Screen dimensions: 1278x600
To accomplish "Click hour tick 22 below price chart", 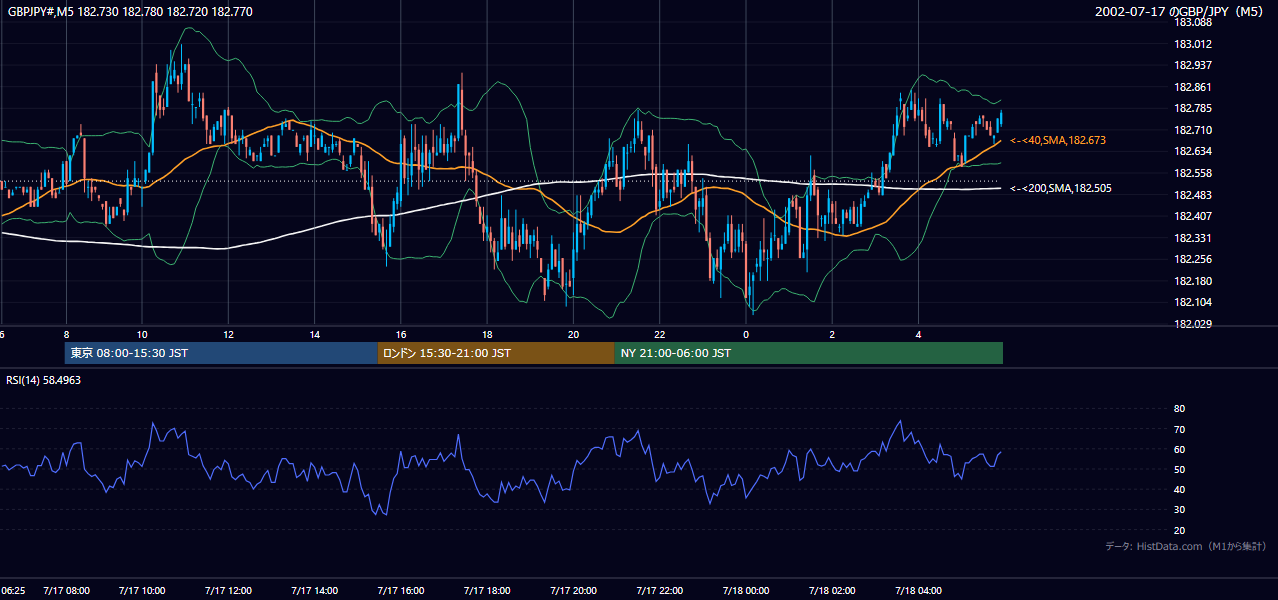I will point(659,334).
